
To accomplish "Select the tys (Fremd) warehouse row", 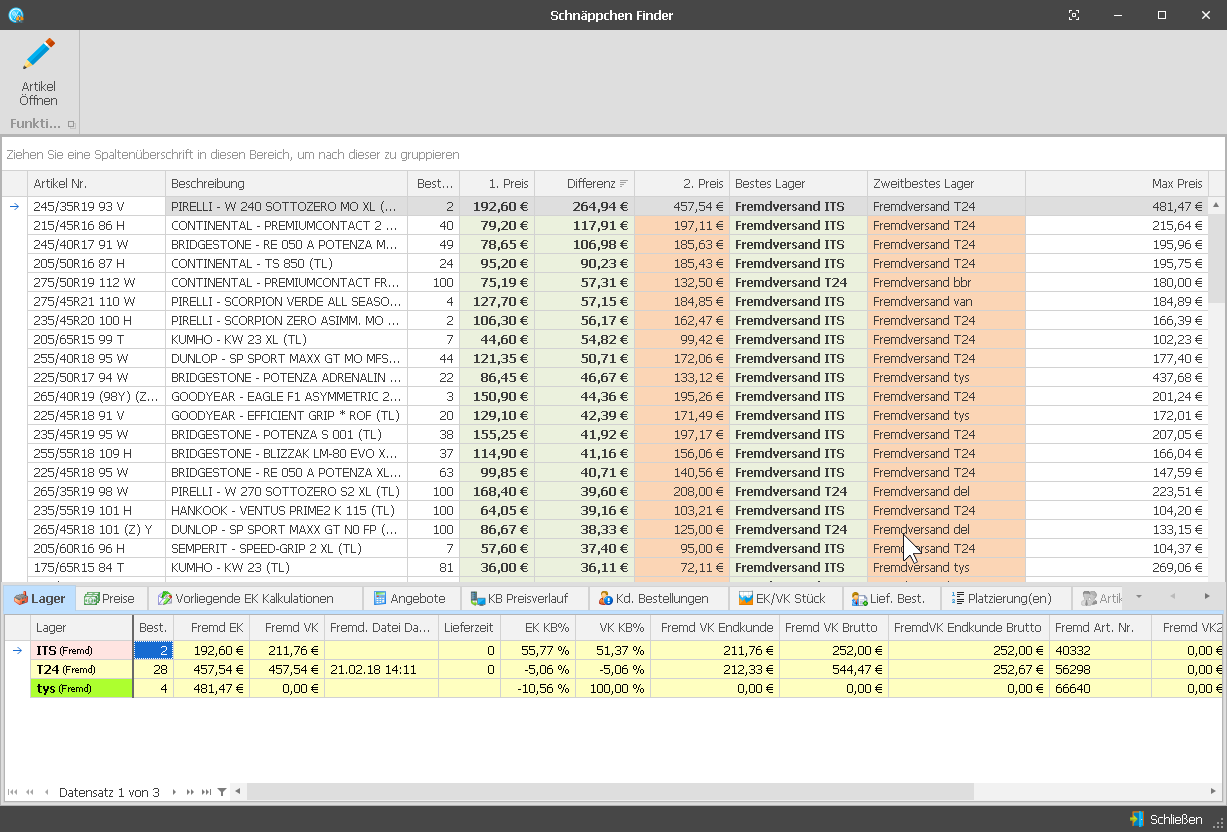I will [81, 689].
